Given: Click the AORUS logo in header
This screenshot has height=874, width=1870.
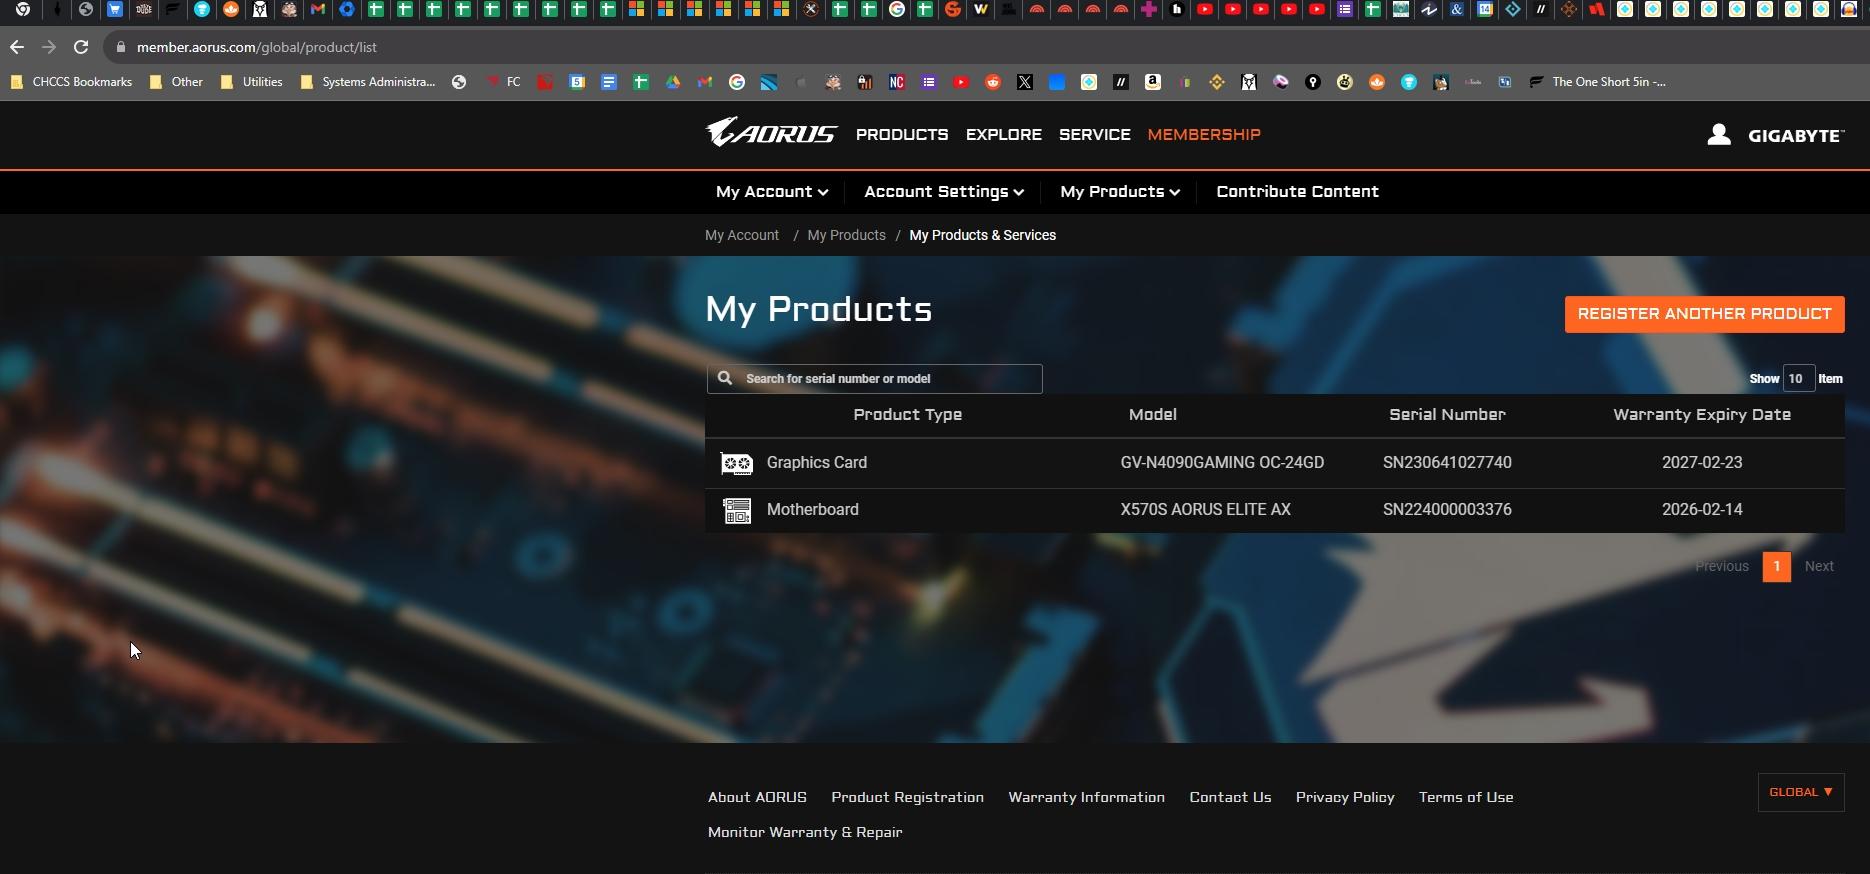Looking at the screenshot, I should tap(770, 133).
